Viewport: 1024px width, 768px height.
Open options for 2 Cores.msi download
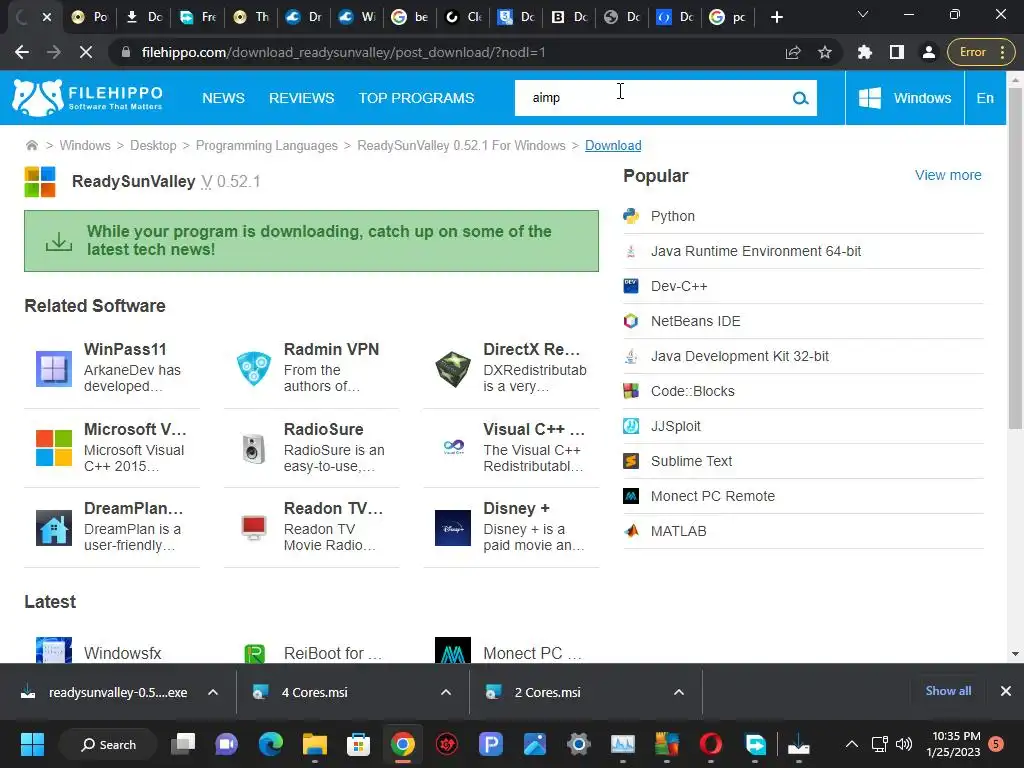point(679,692)
